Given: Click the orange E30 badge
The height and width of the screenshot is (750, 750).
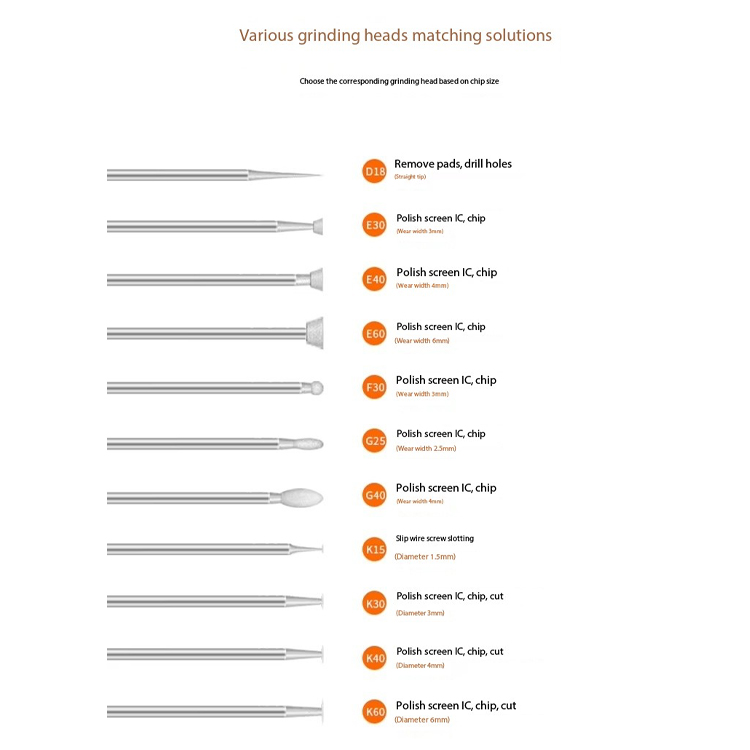Looking at the screenshot, I should point(375,225).
